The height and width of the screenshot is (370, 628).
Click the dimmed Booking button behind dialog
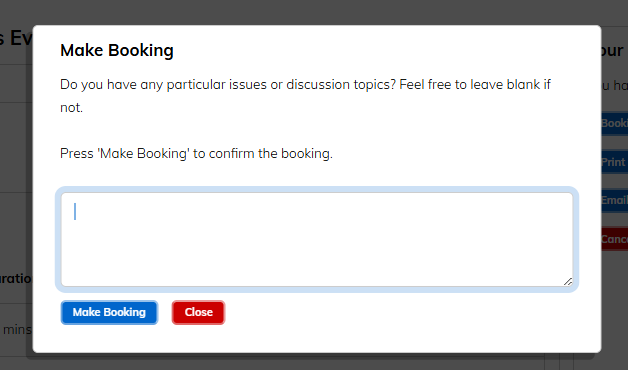[614, 123]
